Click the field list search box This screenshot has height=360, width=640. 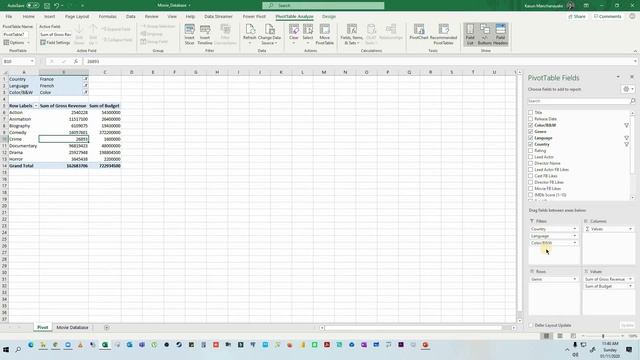point(579,101)
